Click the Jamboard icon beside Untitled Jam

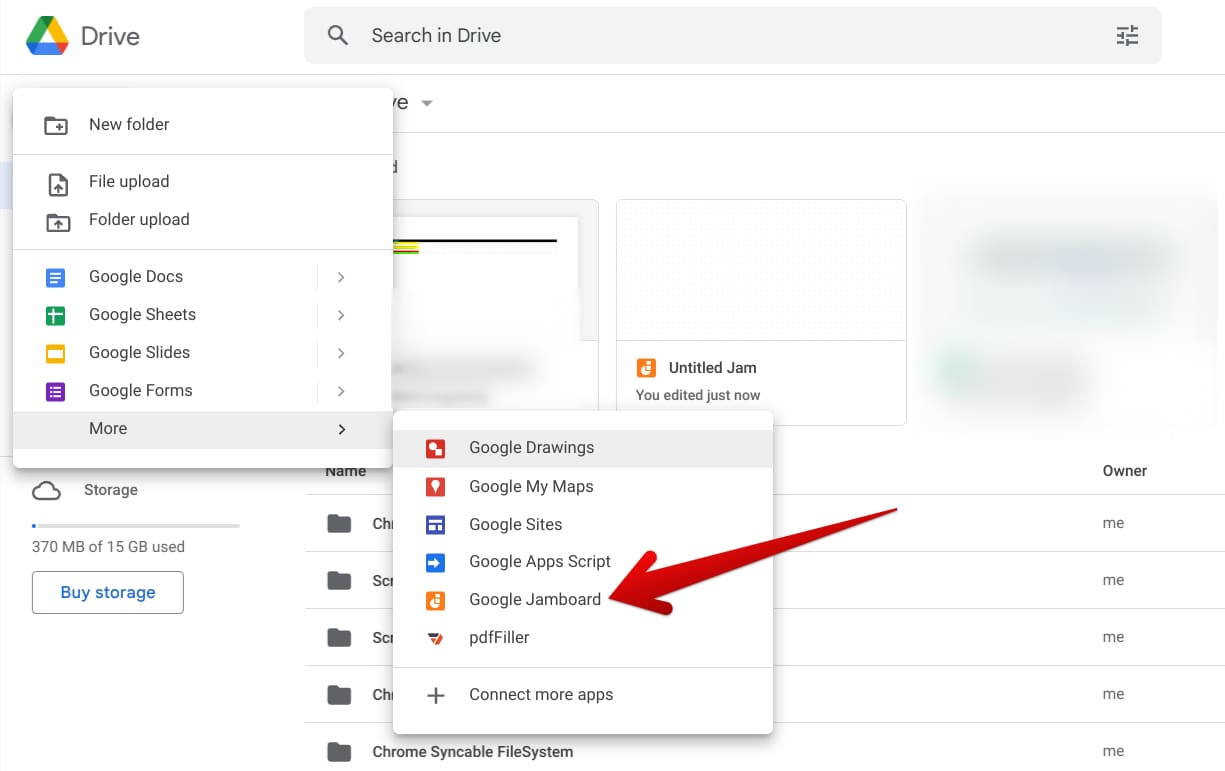point(646,368)
